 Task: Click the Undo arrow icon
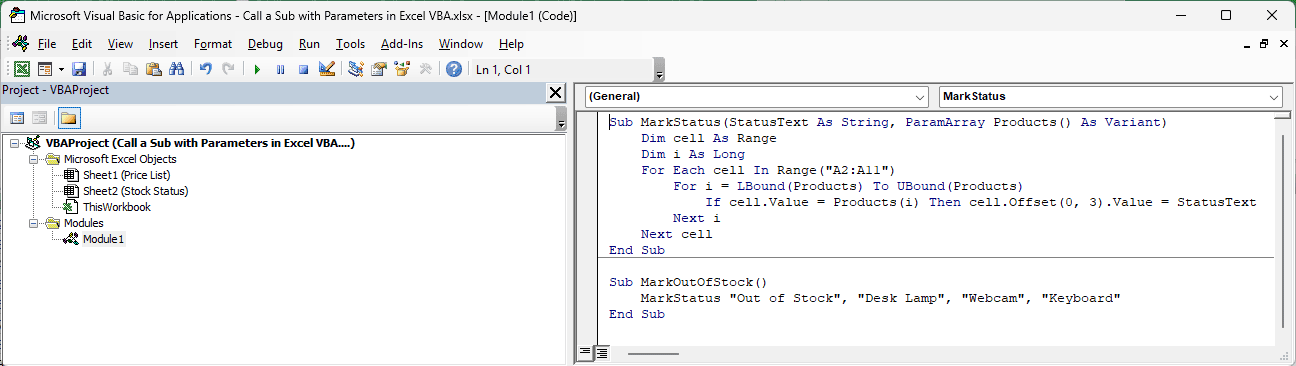[206, 69]
